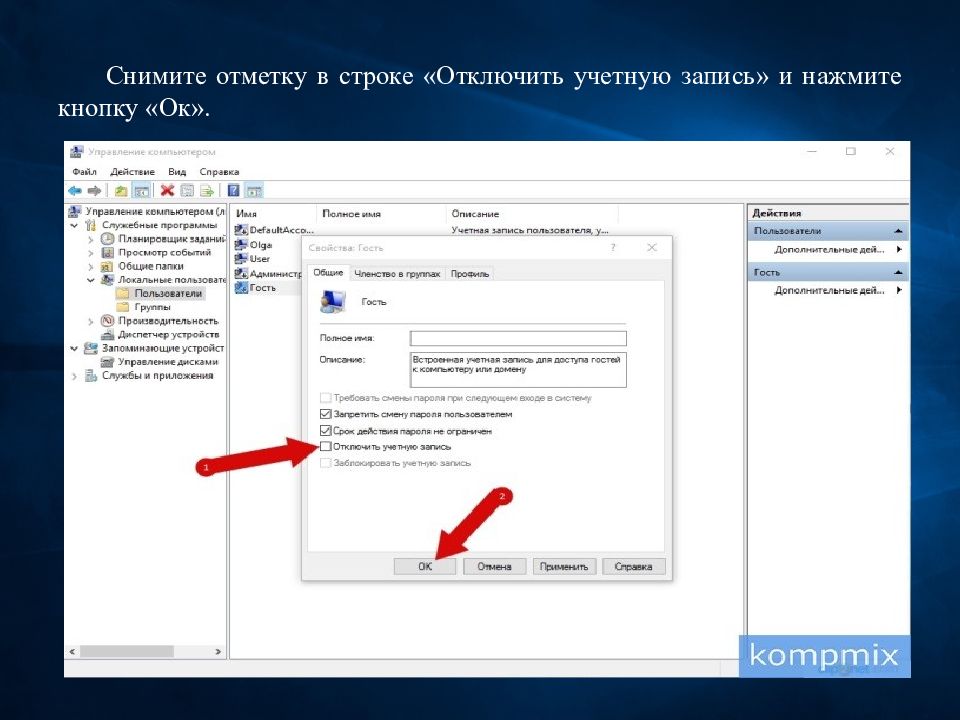Toggle Запретить смену пароля пользователем checkbox
Viewport: 960px width, 720px height.
[326, 414]
